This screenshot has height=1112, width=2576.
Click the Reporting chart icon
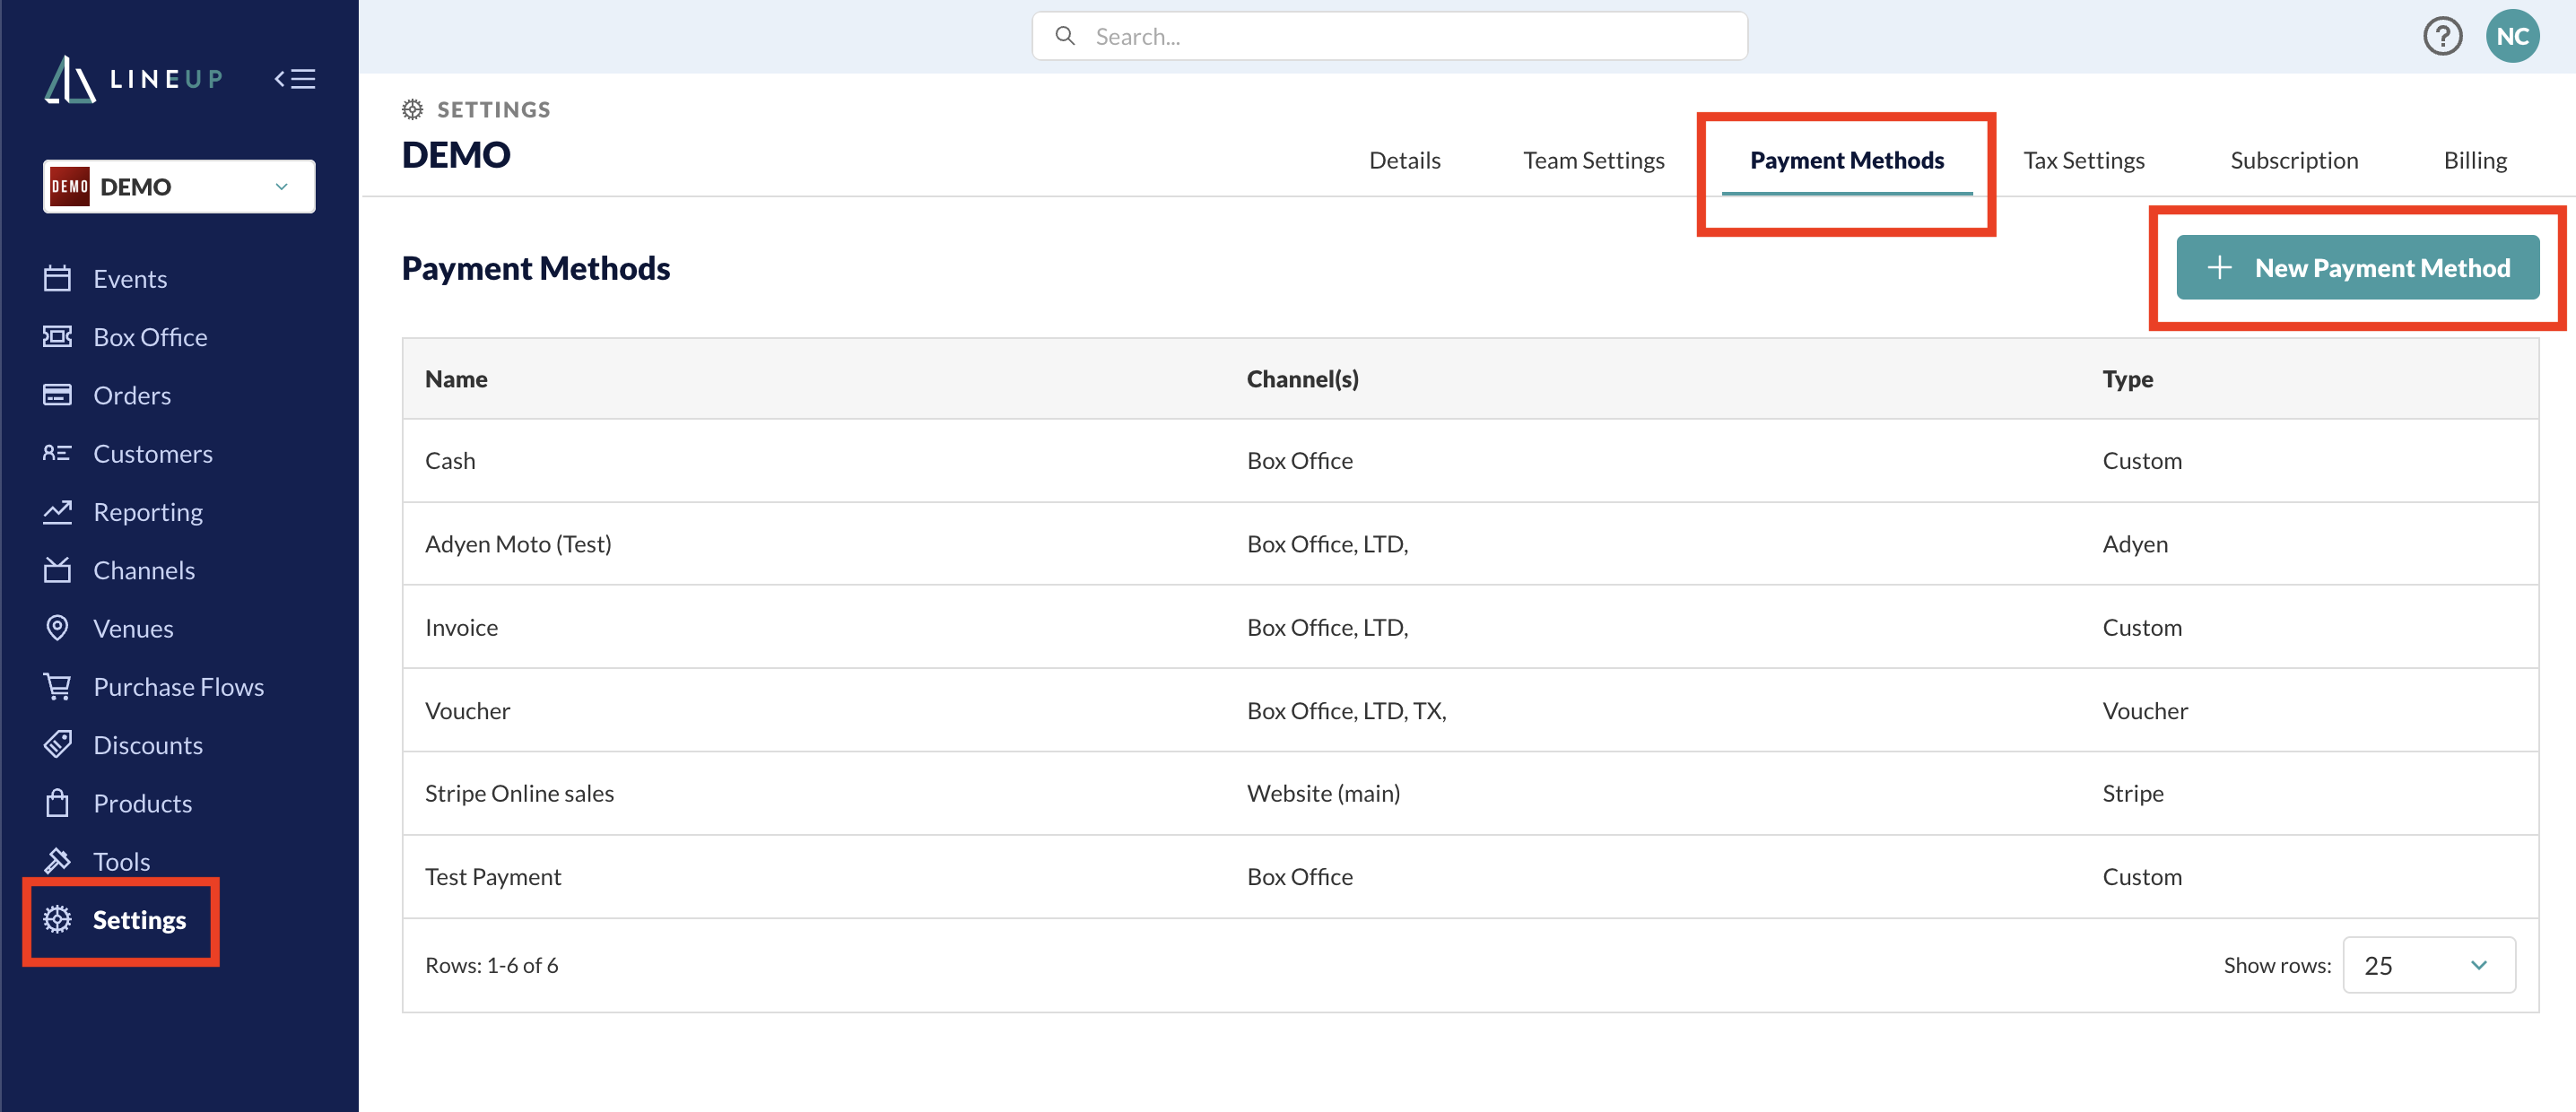coord(58,511)
